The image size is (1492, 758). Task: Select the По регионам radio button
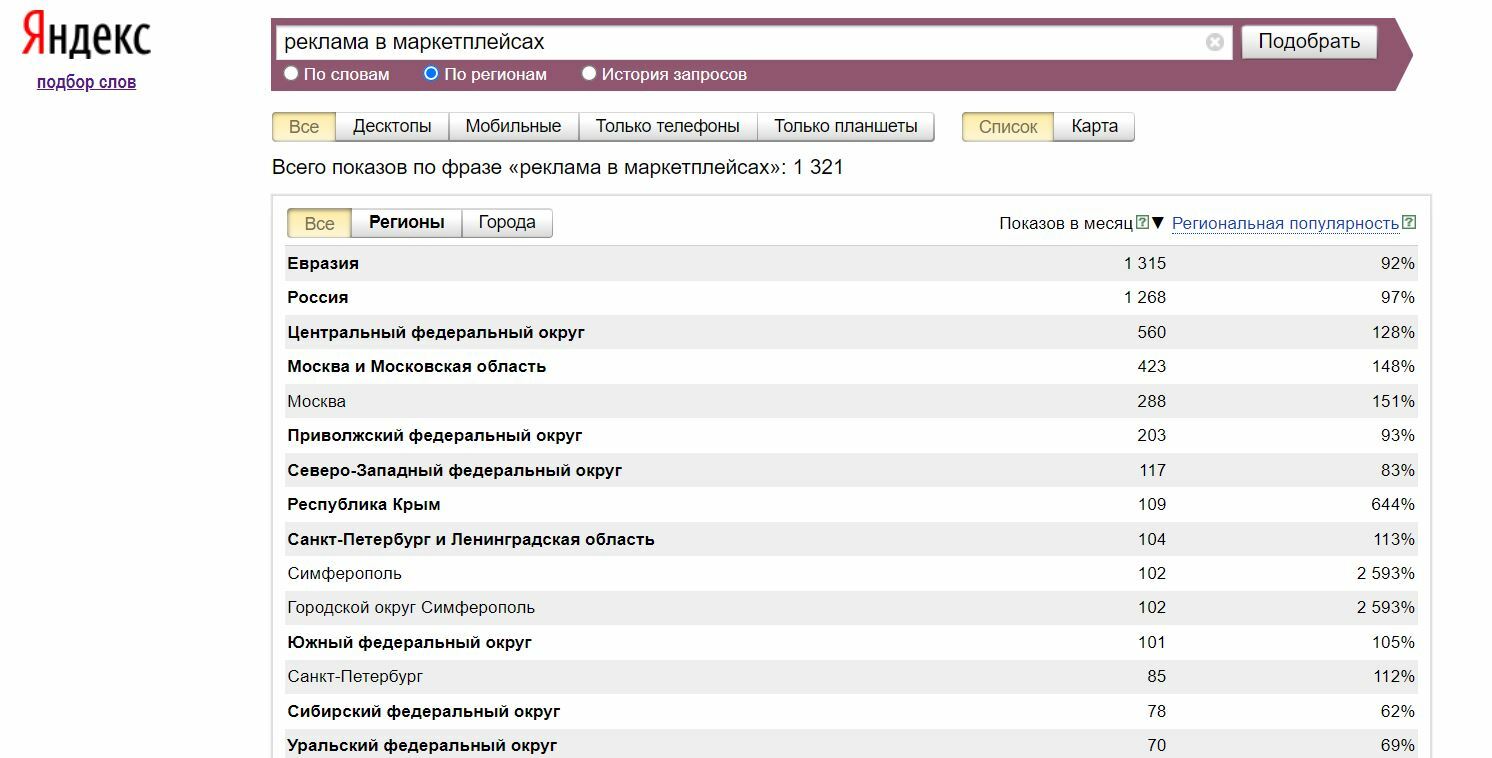tap(431, 73)
